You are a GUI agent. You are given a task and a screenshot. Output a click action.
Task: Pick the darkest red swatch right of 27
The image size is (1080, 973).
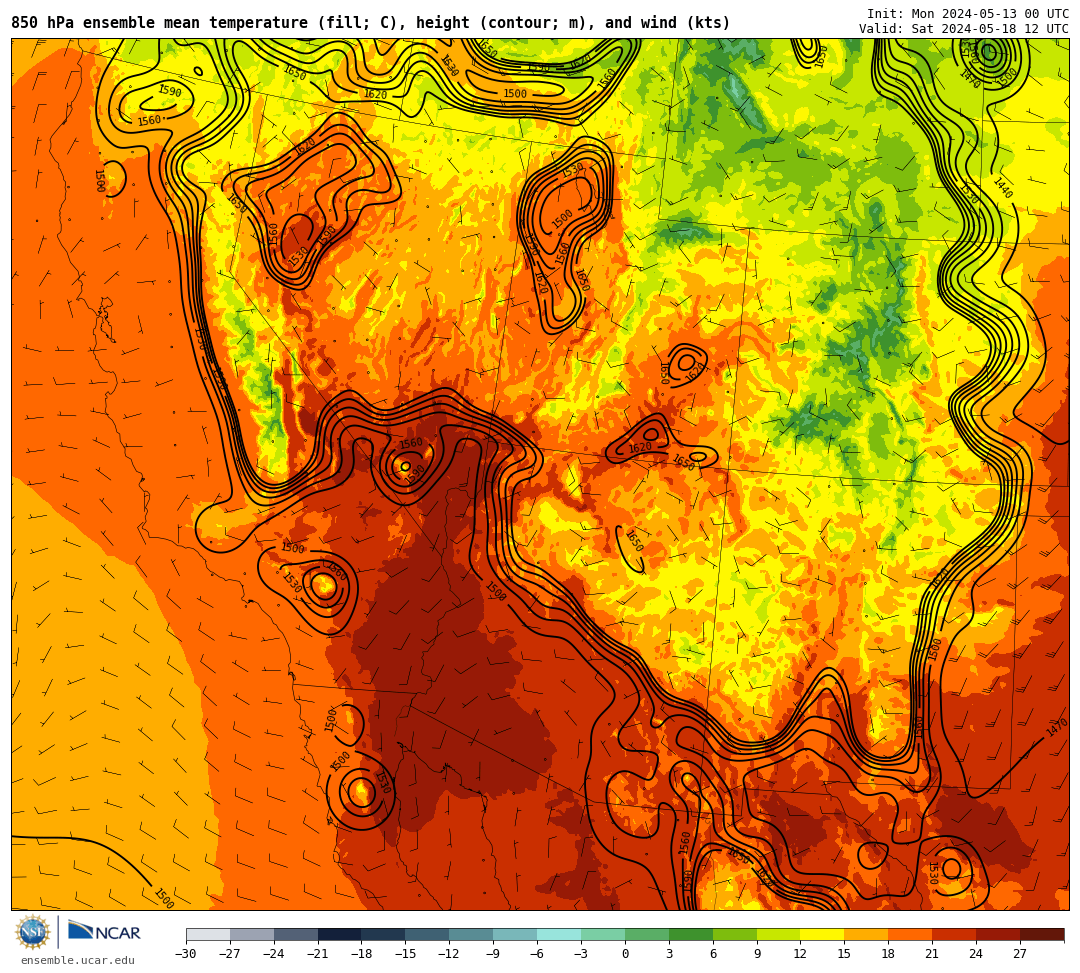(x=1042, y=934)
